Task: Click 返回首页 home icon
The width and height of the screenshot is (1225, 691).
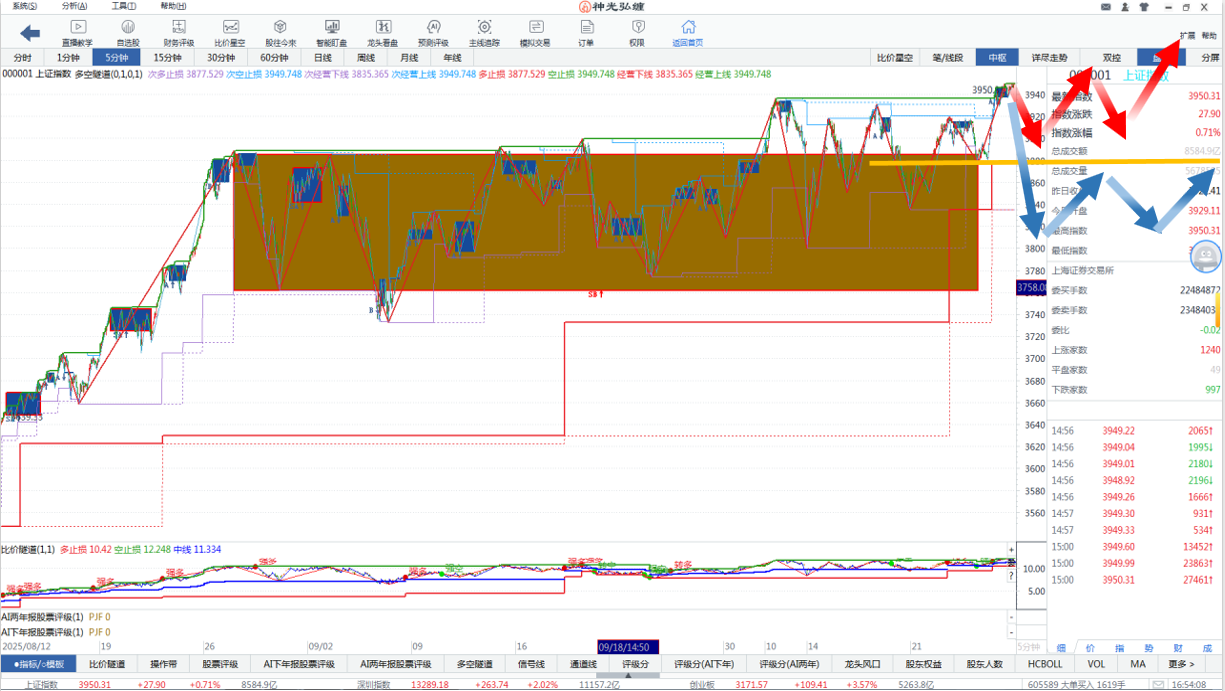Action: tap(687, 33)
